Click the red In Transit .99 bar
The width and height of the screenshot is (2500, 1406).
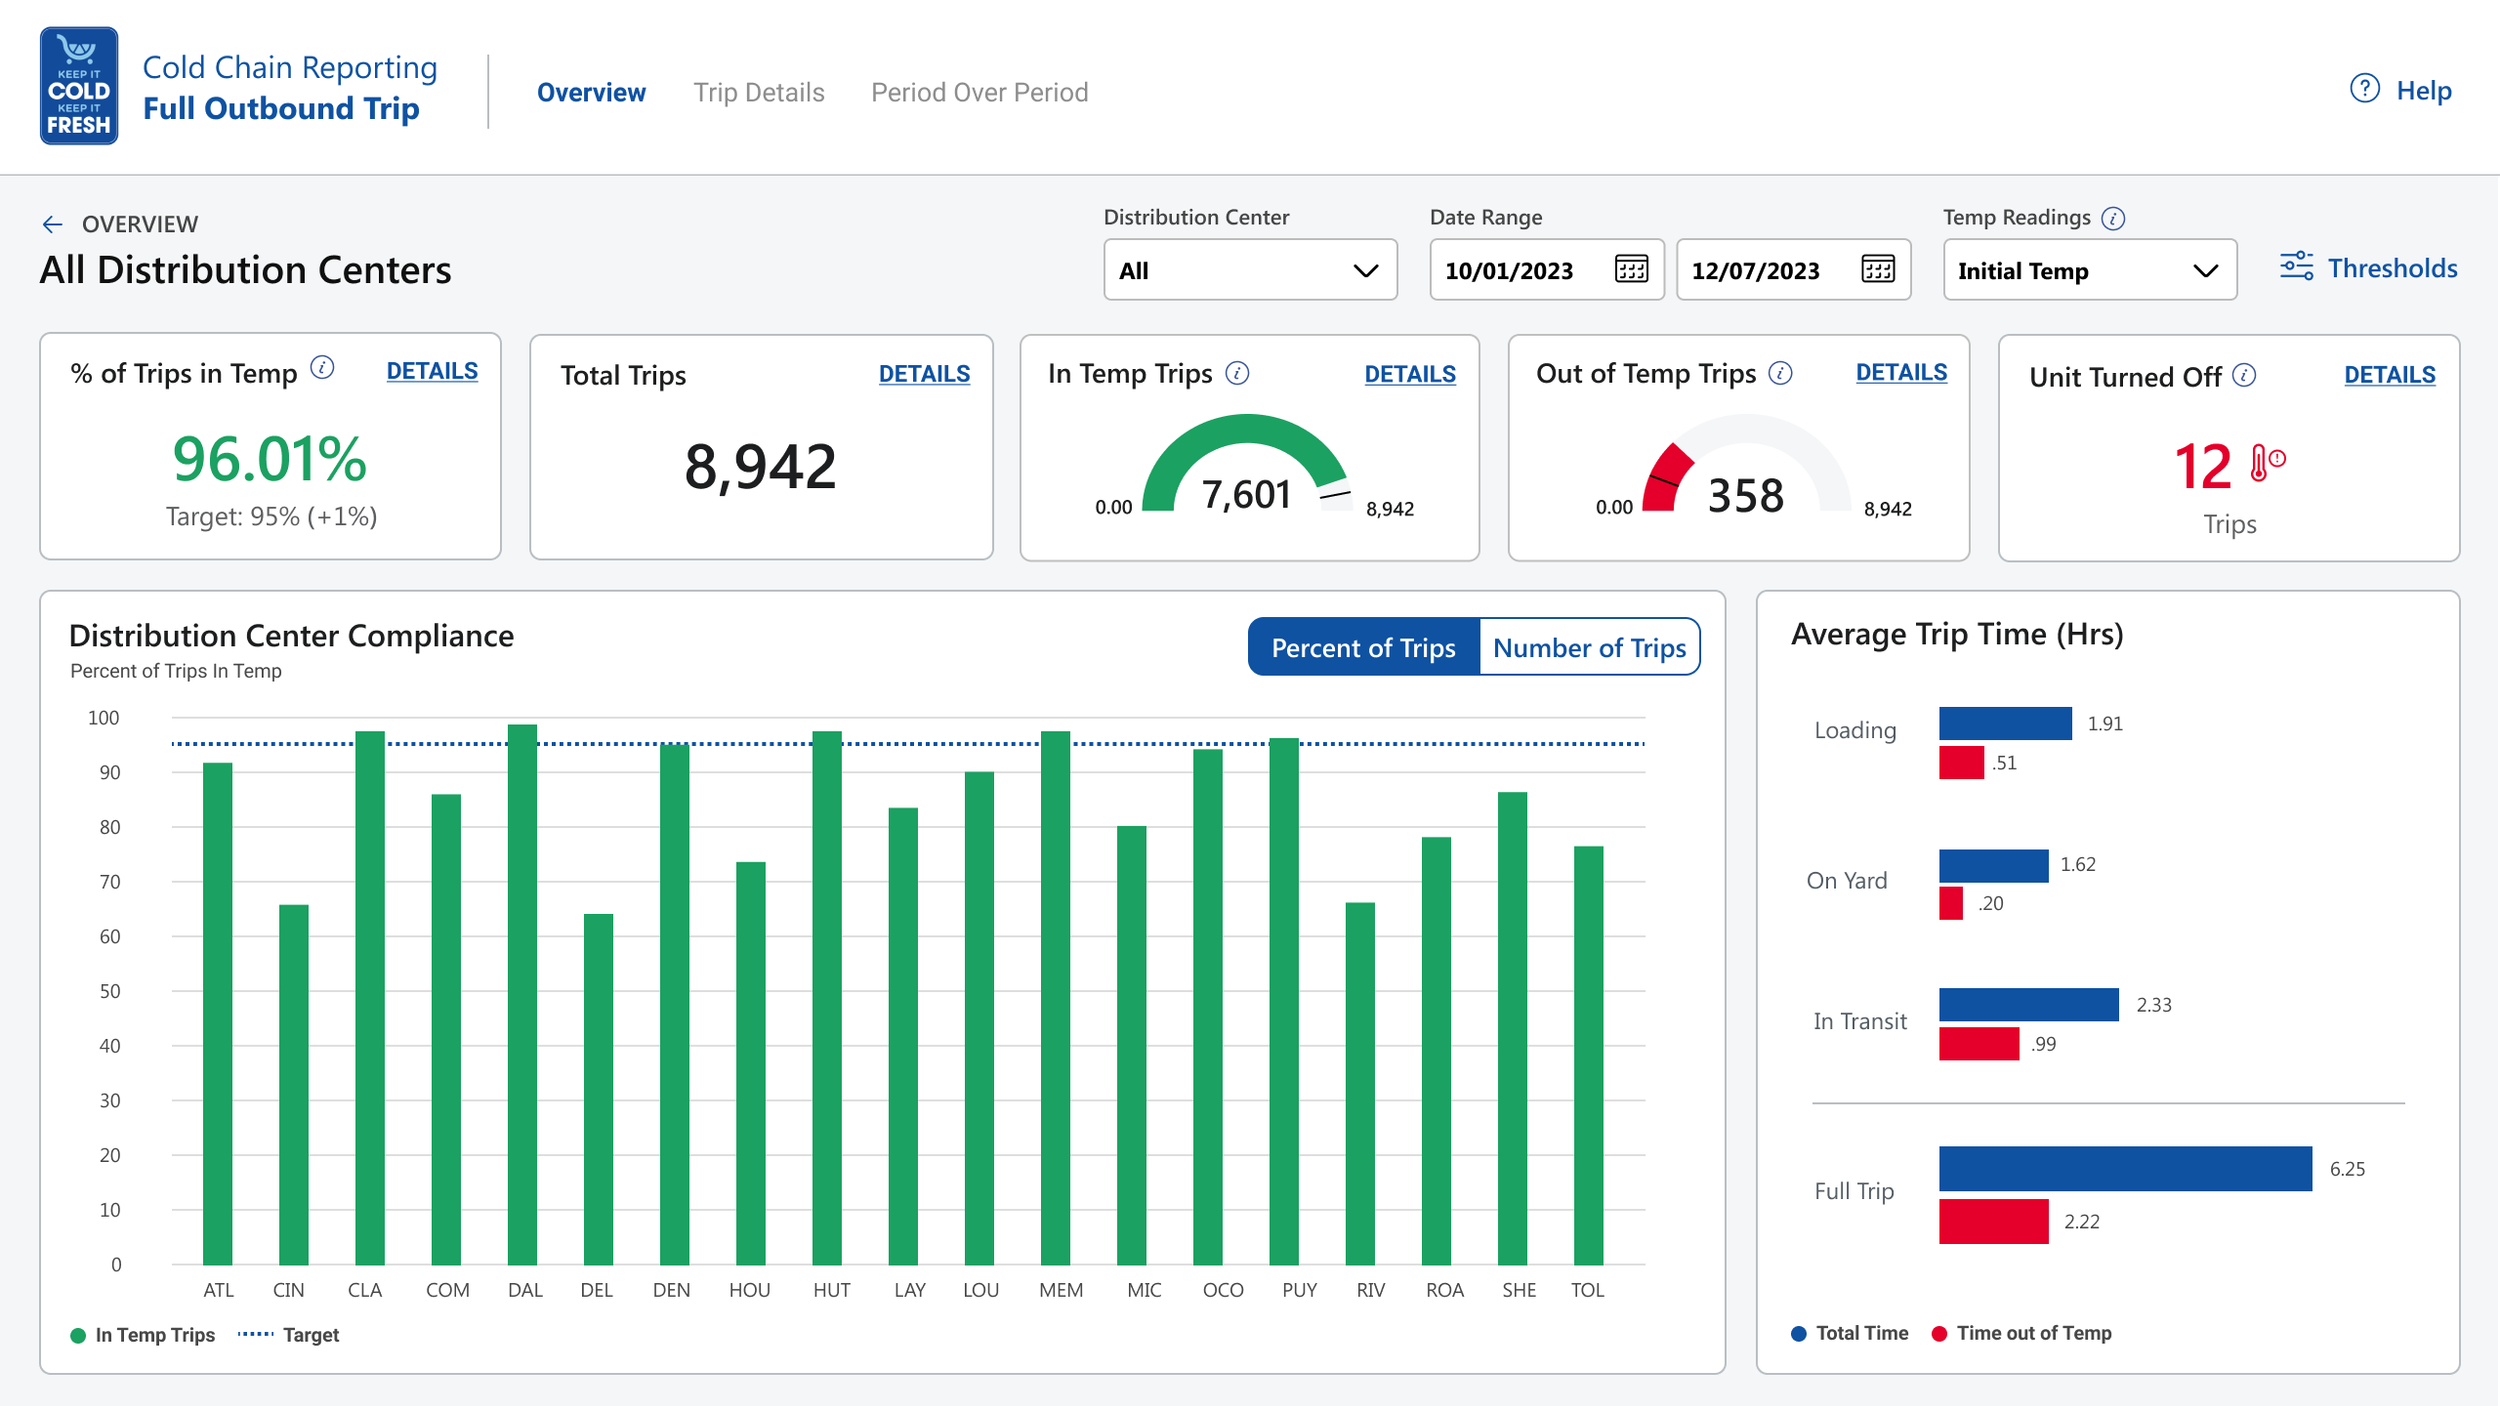click(x=1979, y=1043)
